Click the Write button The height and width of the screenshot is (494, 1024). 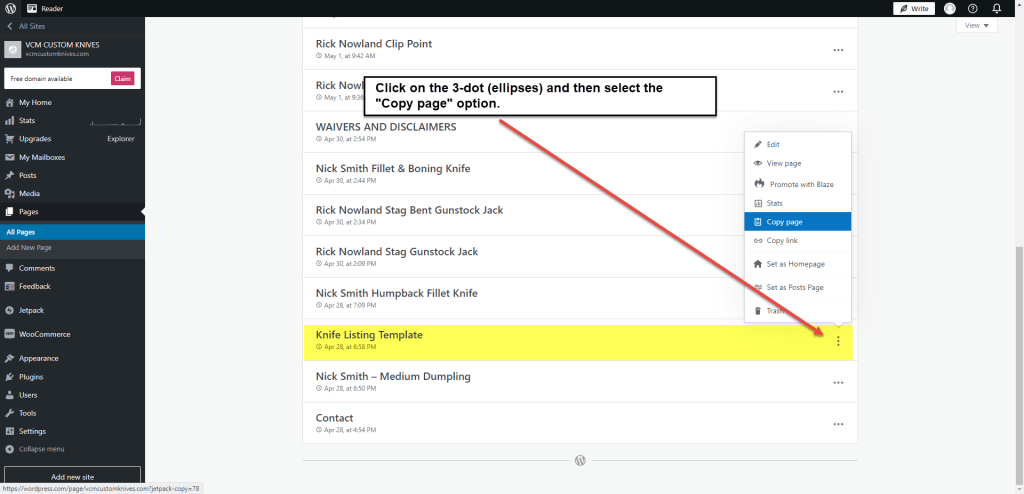[914, 8]
